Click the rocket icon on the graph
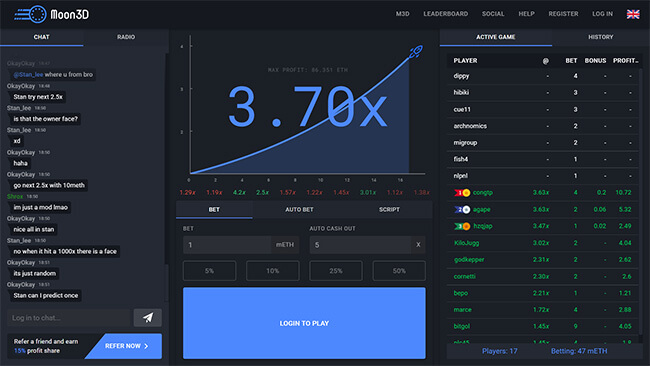Viewport: 650px width, 366px height. [416, 51]
